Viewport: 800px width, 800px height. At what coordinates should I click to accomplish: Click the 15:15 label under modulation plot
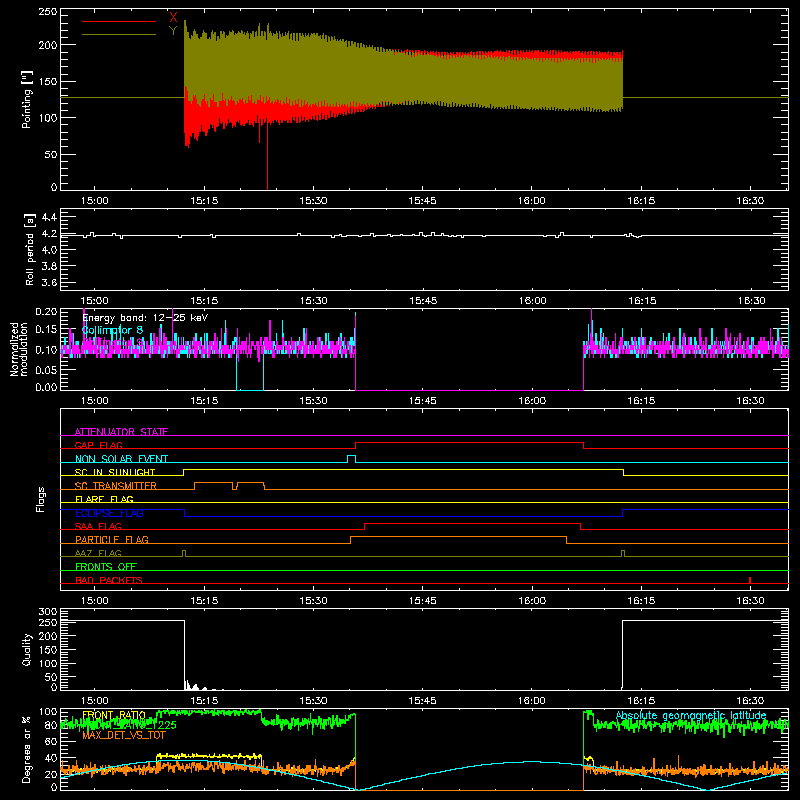204,401
